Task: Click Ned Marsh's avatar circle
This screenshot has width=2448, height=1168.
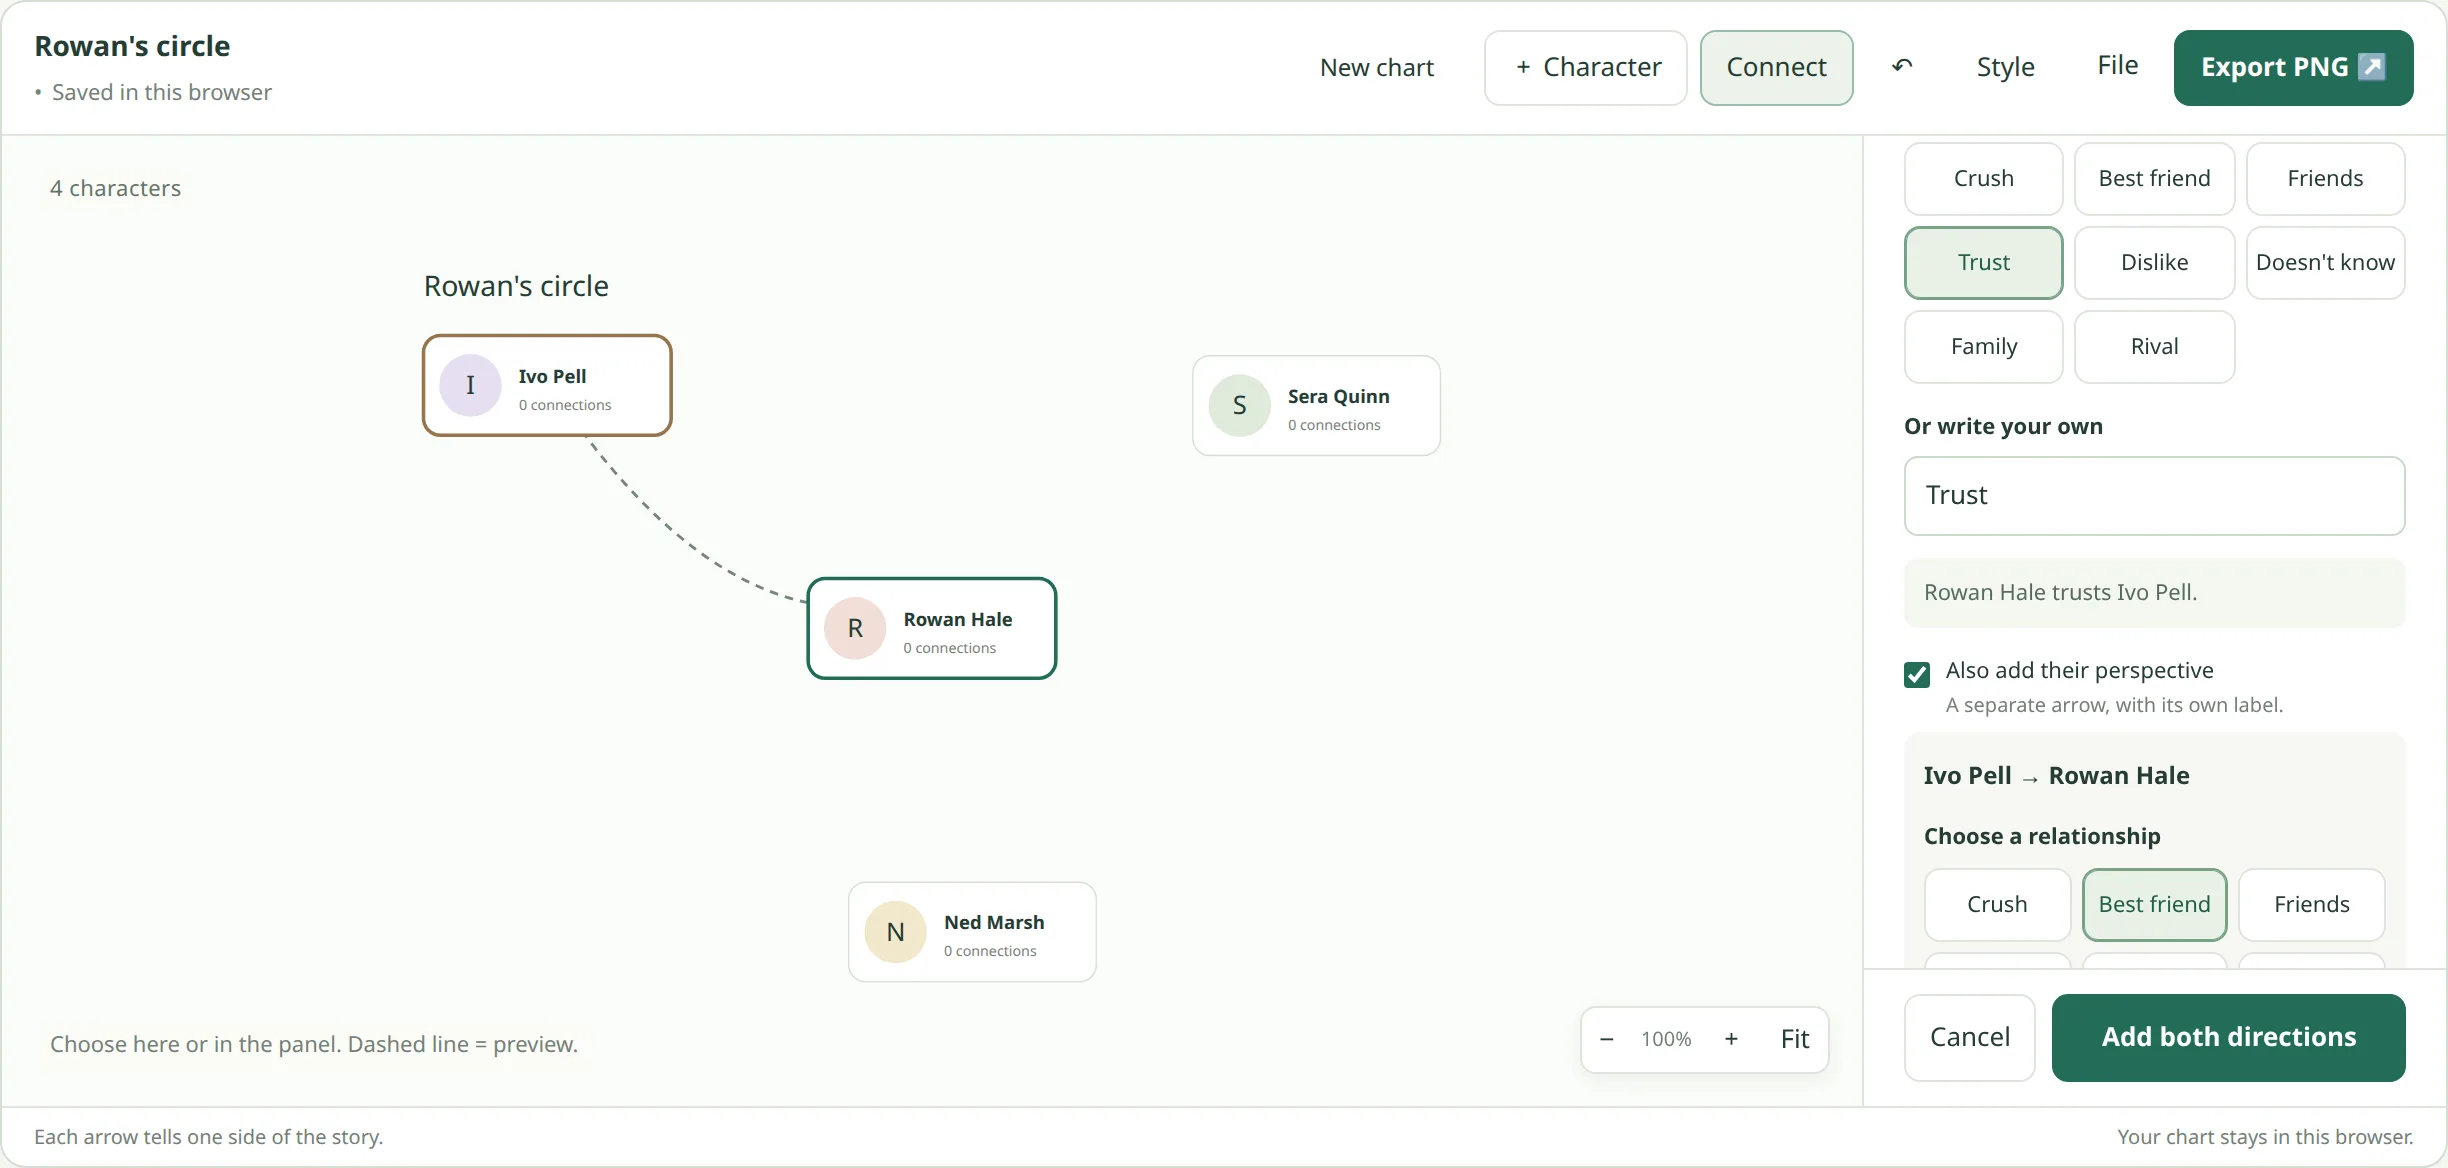Action: pos(895,931)
